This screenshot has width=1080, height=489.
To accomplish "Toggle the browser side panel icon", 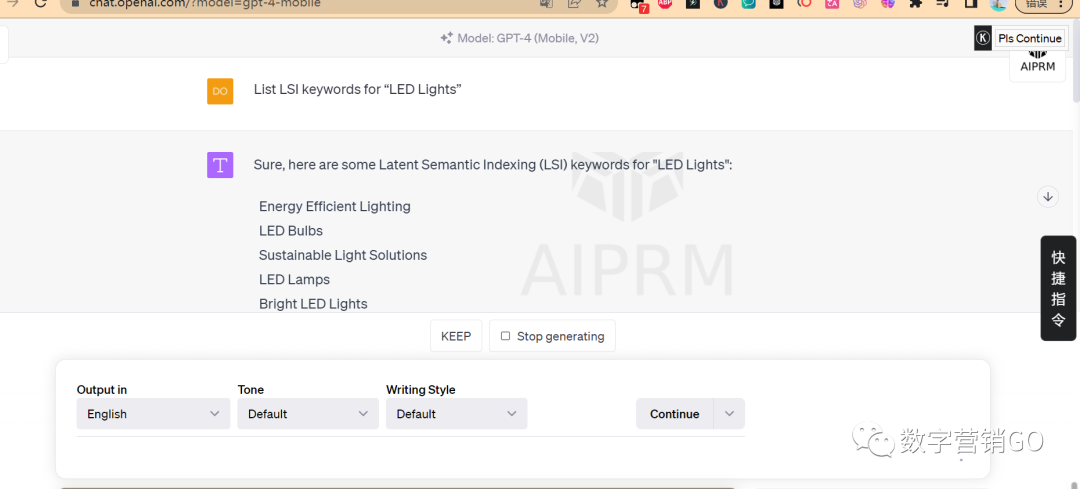I will 970,3.
